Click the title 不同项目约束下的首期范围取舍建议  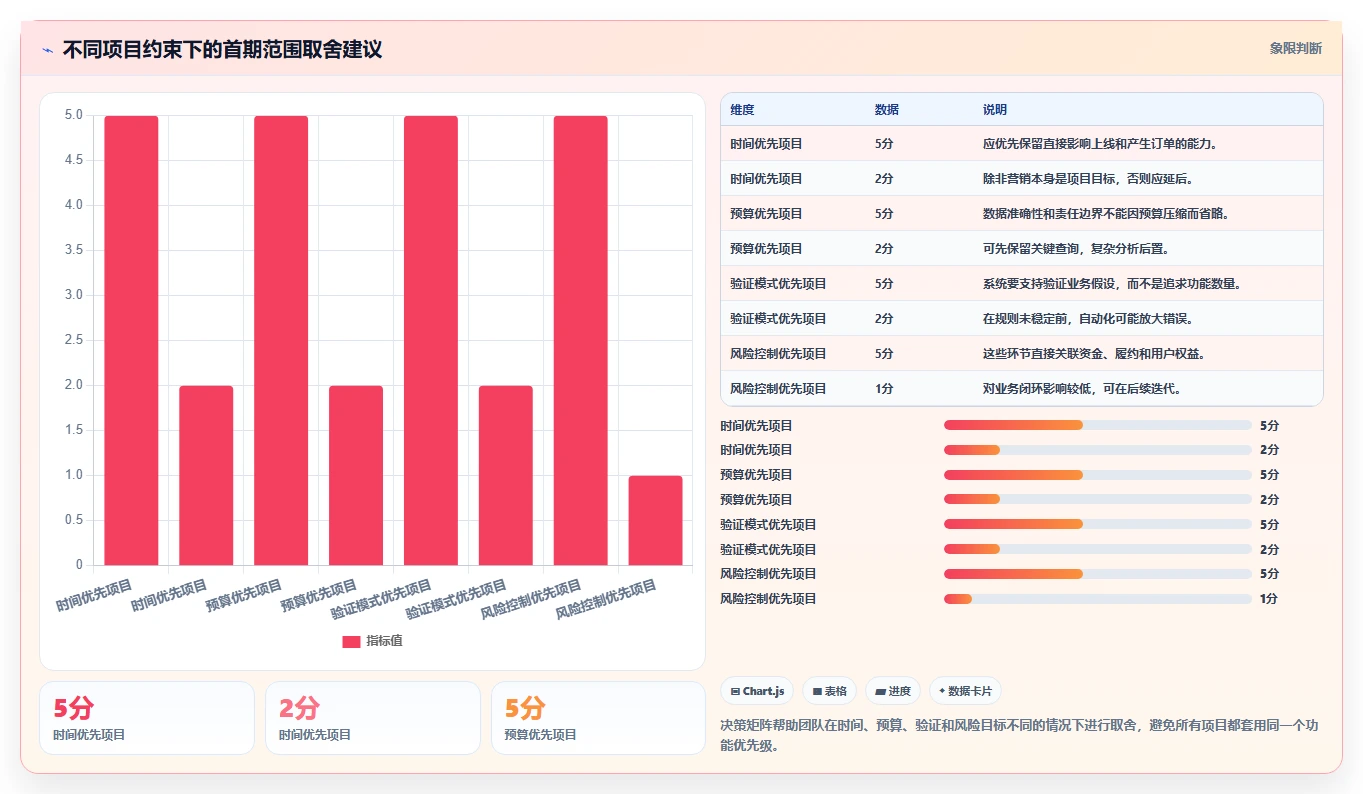click(222, 50)
